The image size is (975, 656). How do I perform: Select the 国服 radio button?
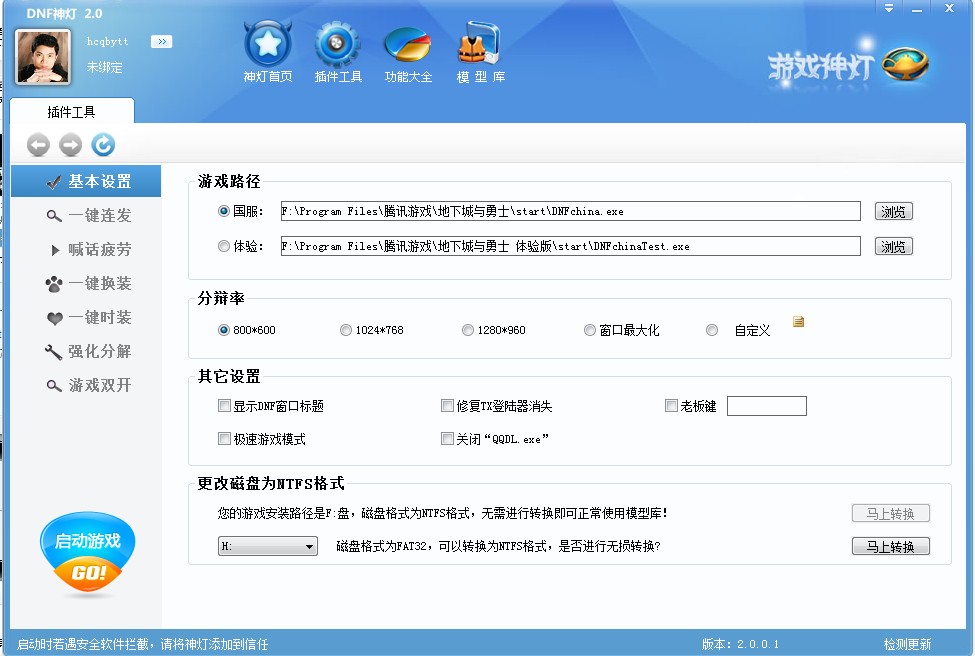coord(224,211)
